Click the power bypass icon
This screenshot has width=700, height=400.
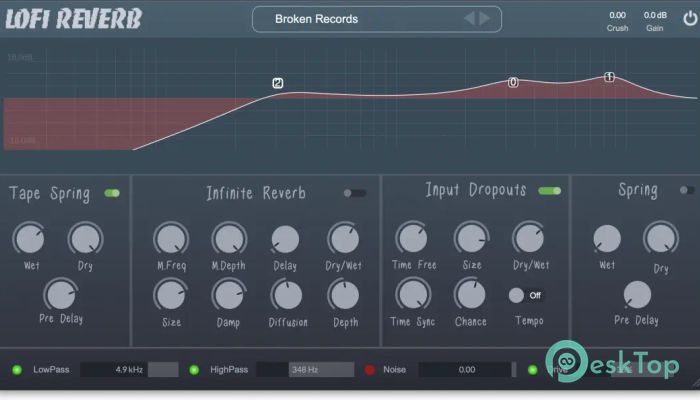pyautogui.click(x=689, y=18)
